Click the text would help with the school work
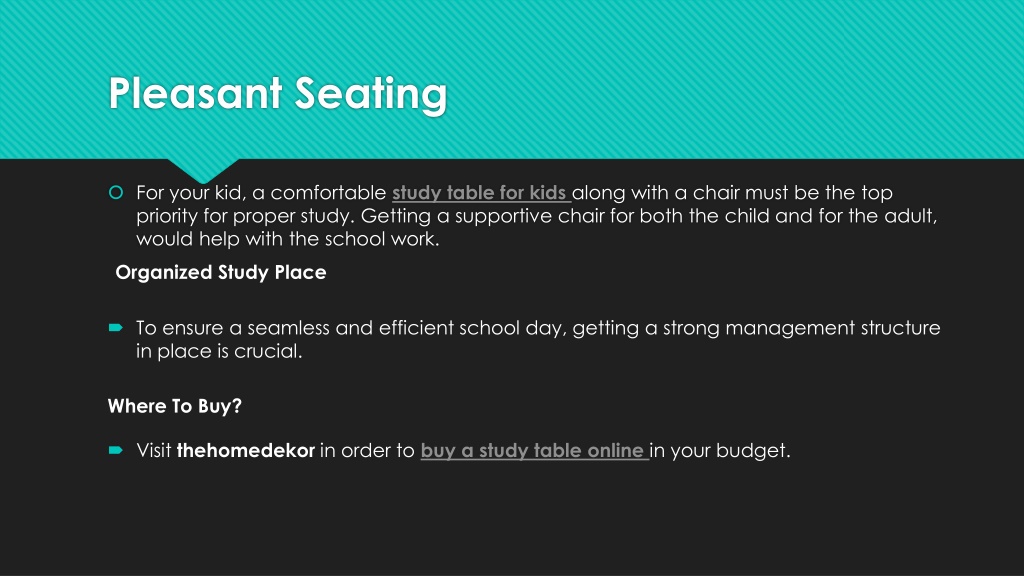The width and height of the screenshot is (1024, 576). [x=288, y=239]
